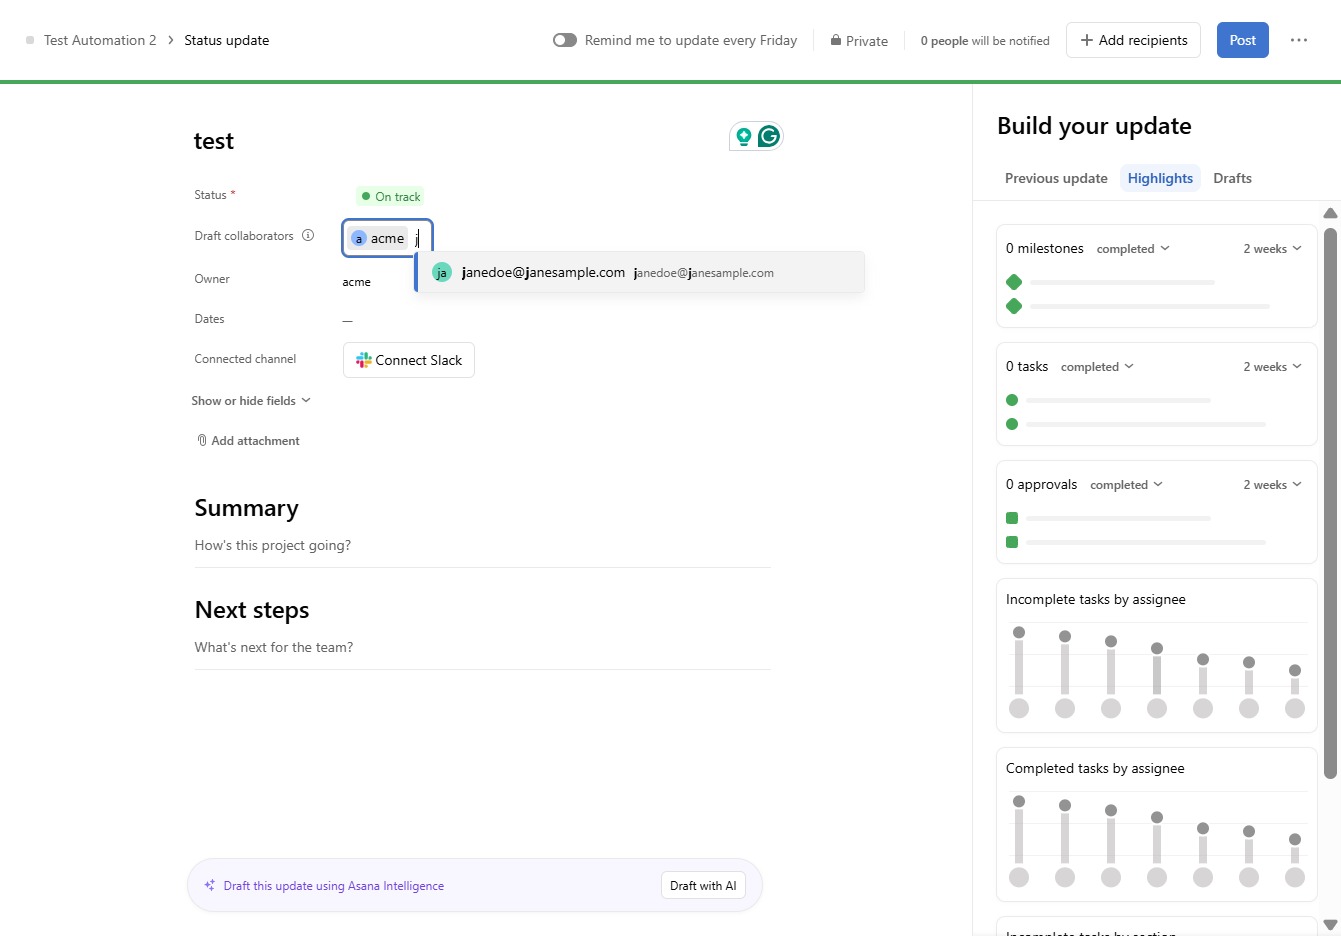The width and height of the screenshot is (1341, 936).
Task: Click the Asana Intelligence sparkle icon
Action: 210,885
